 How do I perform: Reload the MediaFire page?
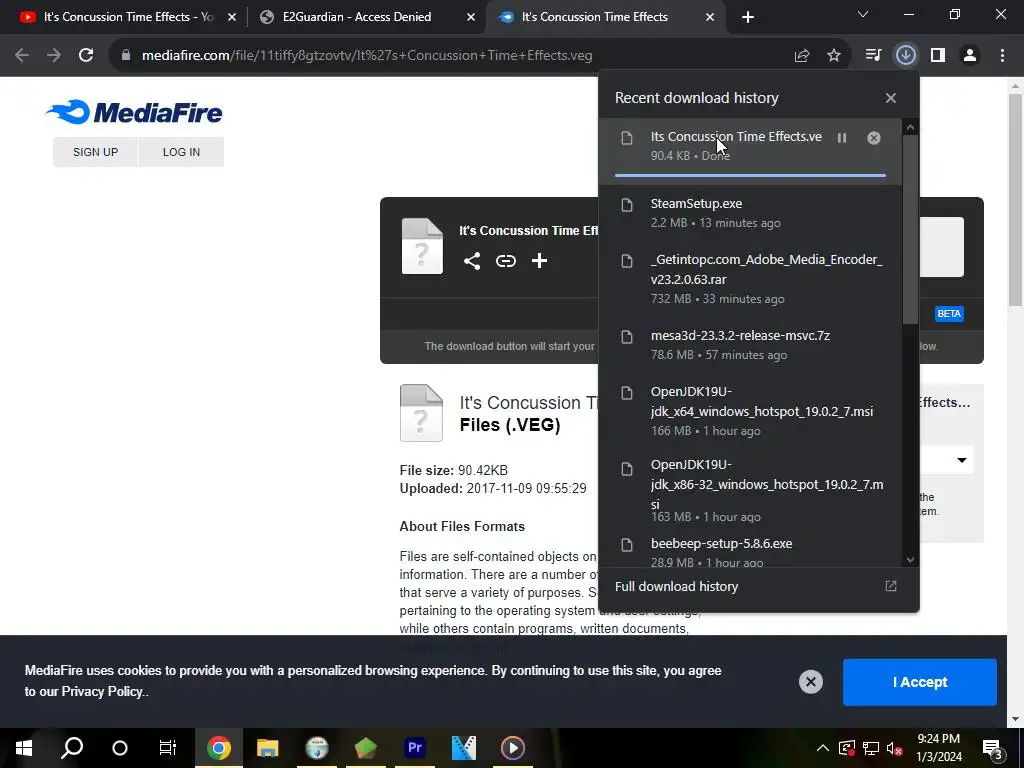pos(86,56)
